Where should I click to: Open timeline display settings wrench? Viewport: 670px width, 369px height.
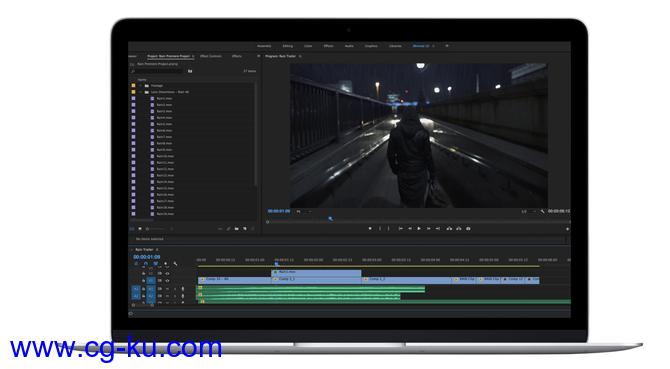pos(175,264)
